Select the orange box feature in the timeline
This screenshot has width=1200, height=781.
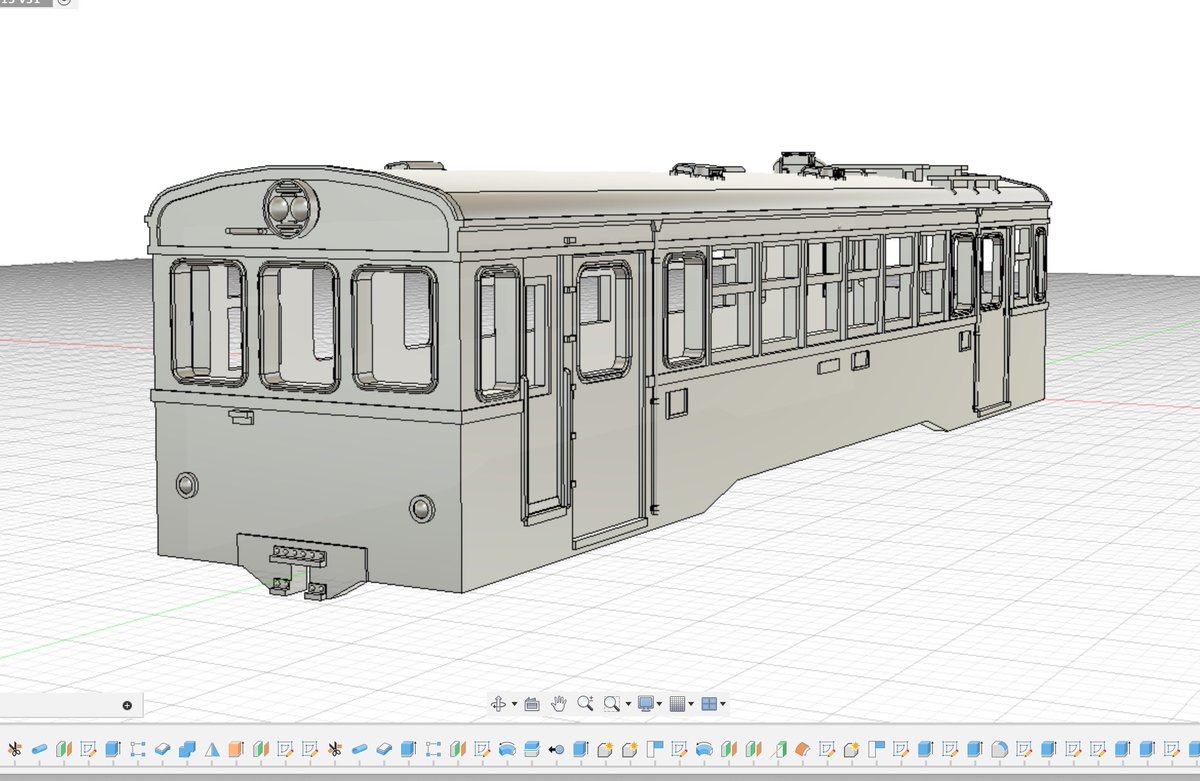point(236,749)
